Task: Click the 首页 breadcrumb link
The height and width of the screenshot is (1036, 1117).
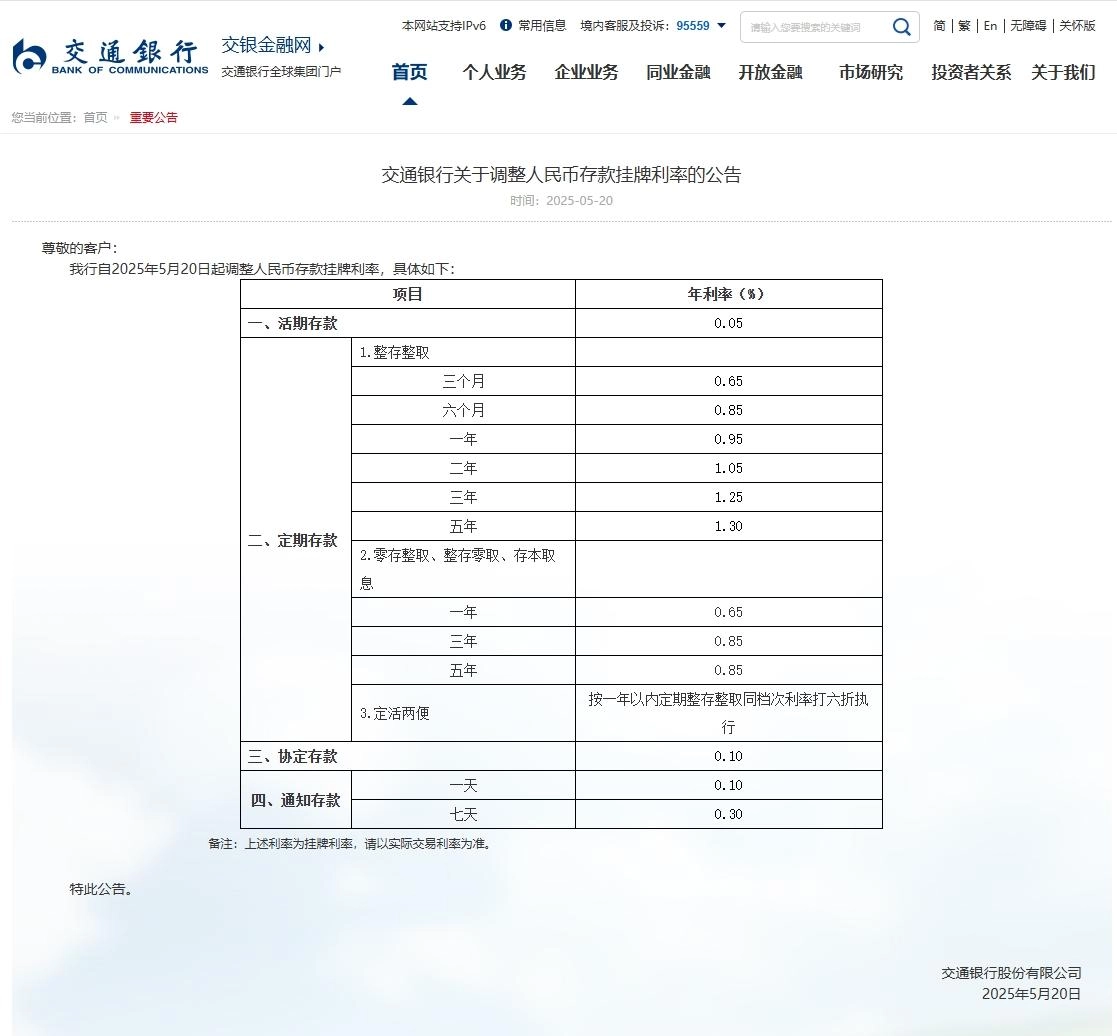Action: pos(94,117)
